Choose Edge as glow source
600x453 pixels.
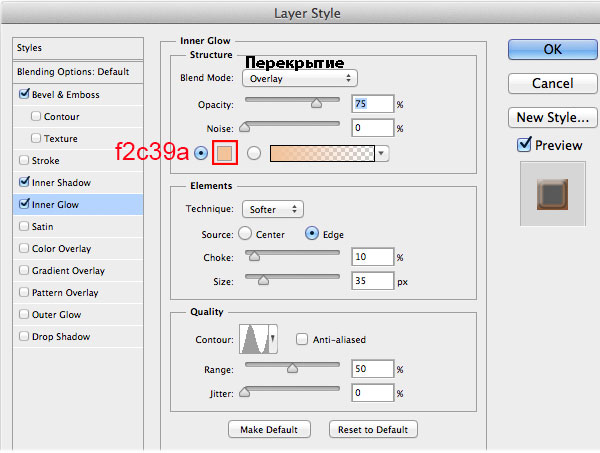[x=311, y=233]
